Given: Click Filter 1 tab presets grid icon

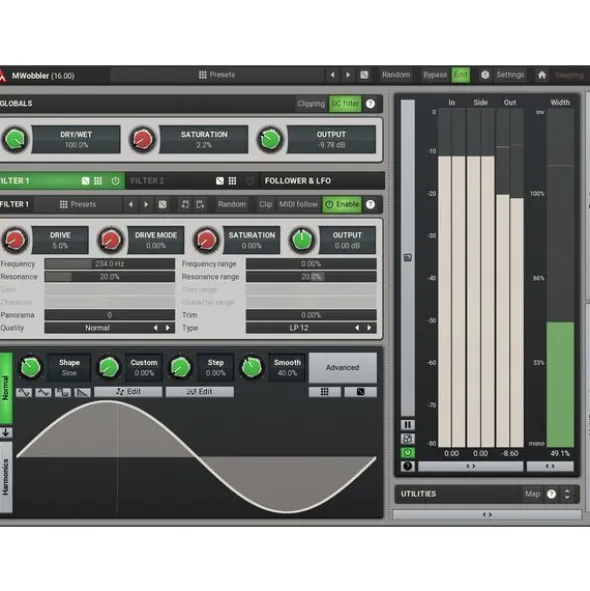Looking at the screenshot, I should pos(98,181).
